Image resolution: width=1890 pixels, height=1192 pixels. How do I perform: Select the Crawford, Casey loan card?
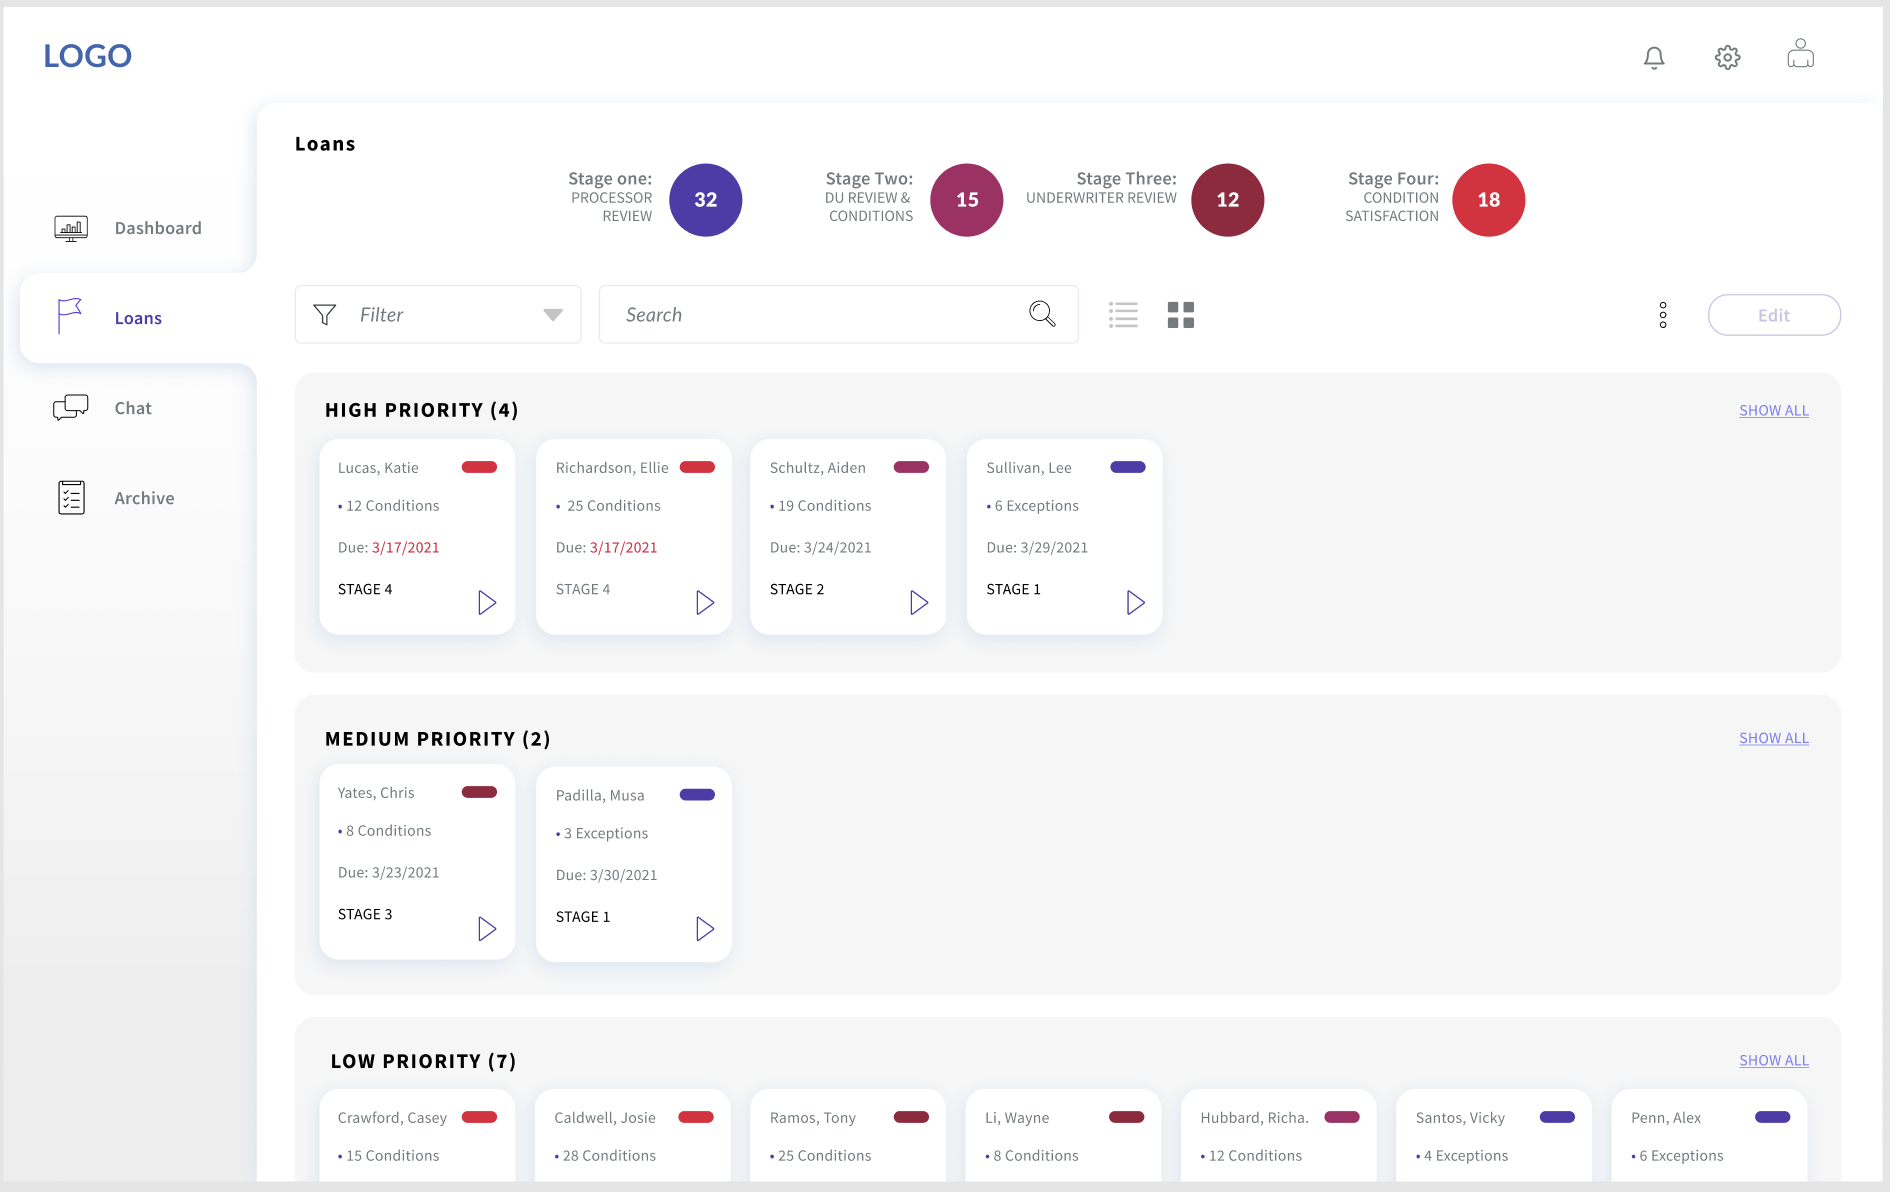(x=417, y=1136)
